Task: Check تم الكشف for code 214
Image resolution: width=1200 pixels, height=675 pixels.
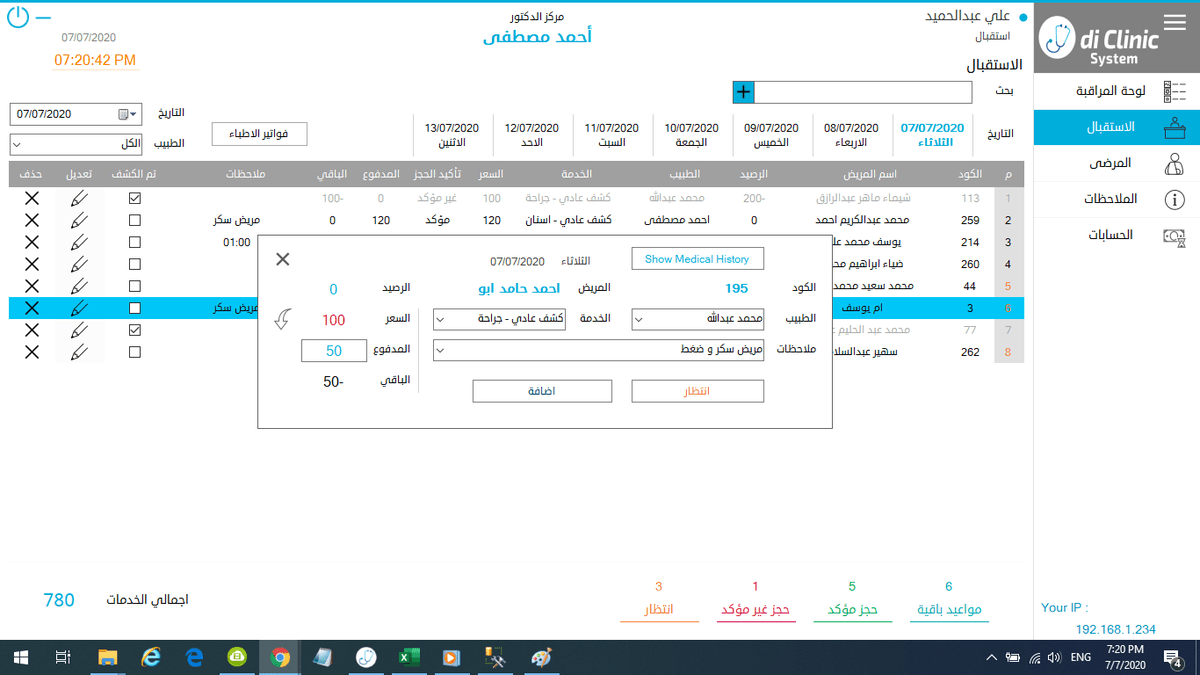Action: [x=135, y=242]
